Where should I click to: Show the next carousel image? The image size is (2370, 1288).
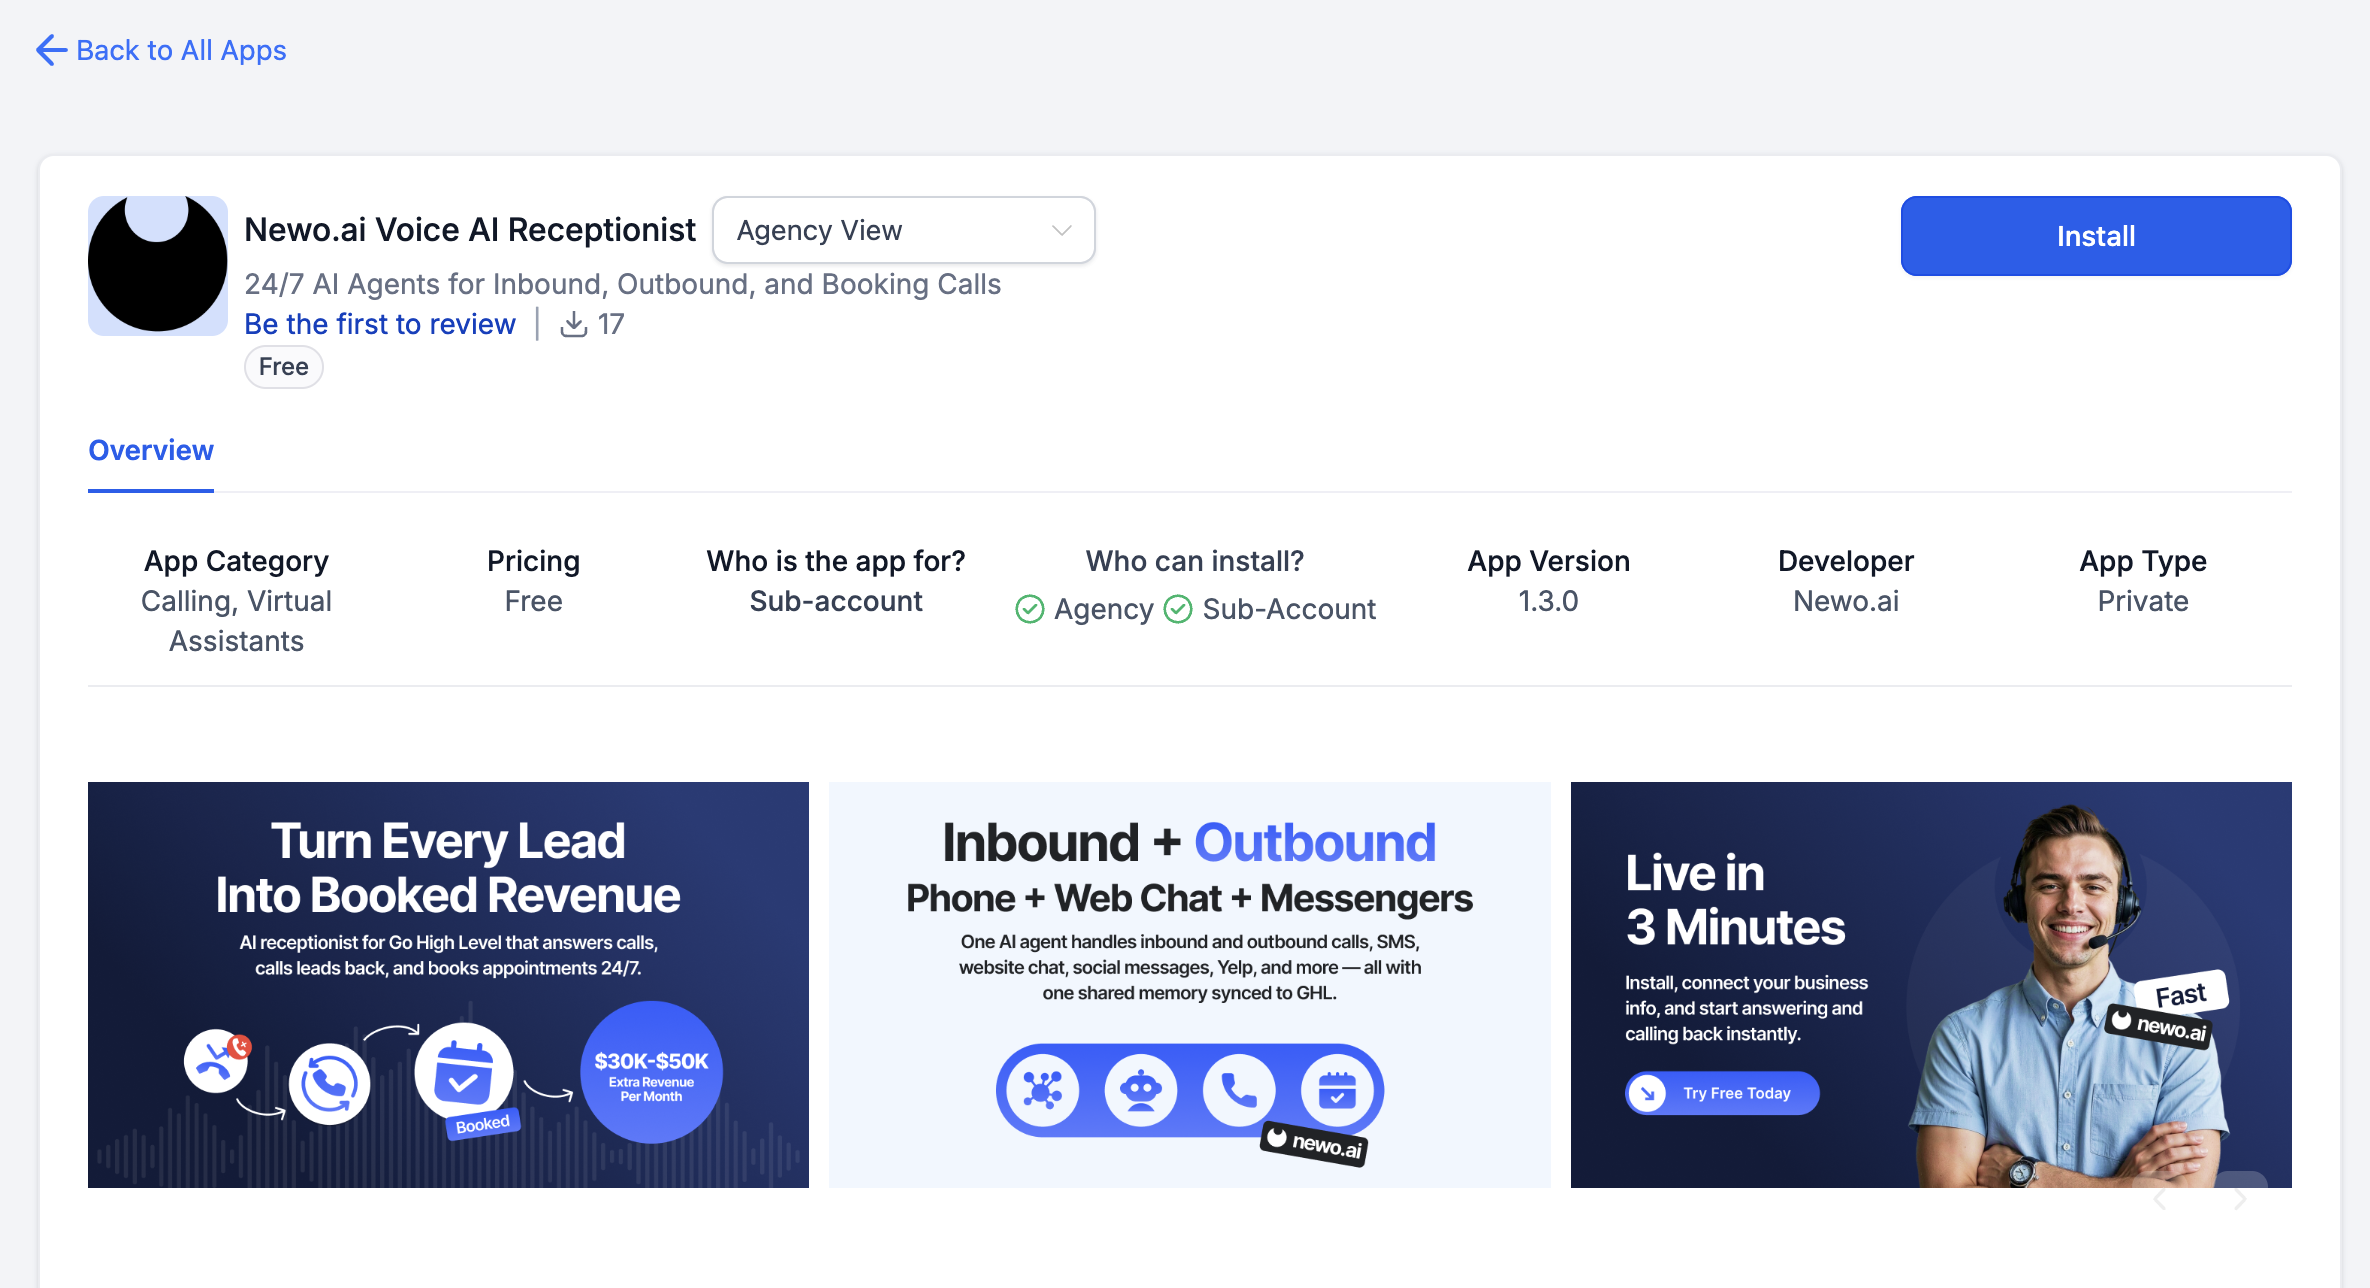pyautogui.click(x=2240, y=1199)
